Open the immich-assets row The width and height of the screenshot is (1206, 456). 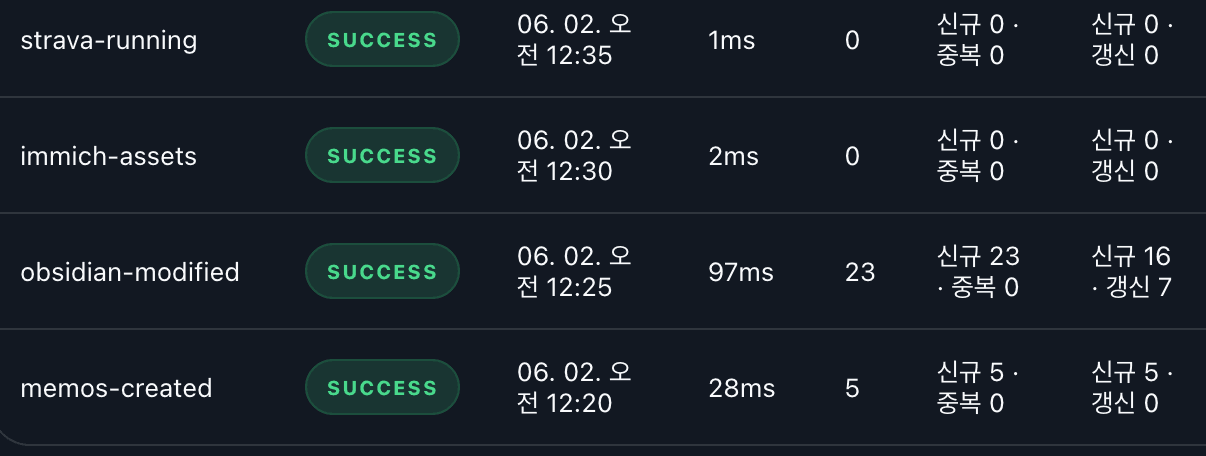(x=603, y=156)
